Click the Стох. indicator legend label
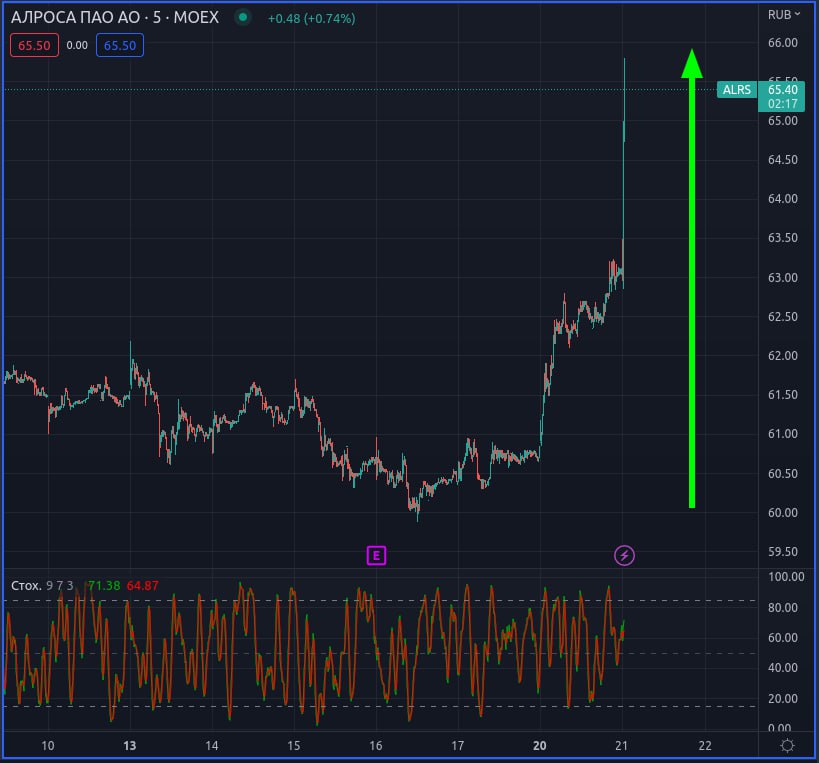The image size is (819, 763). [x=26, y=585]
